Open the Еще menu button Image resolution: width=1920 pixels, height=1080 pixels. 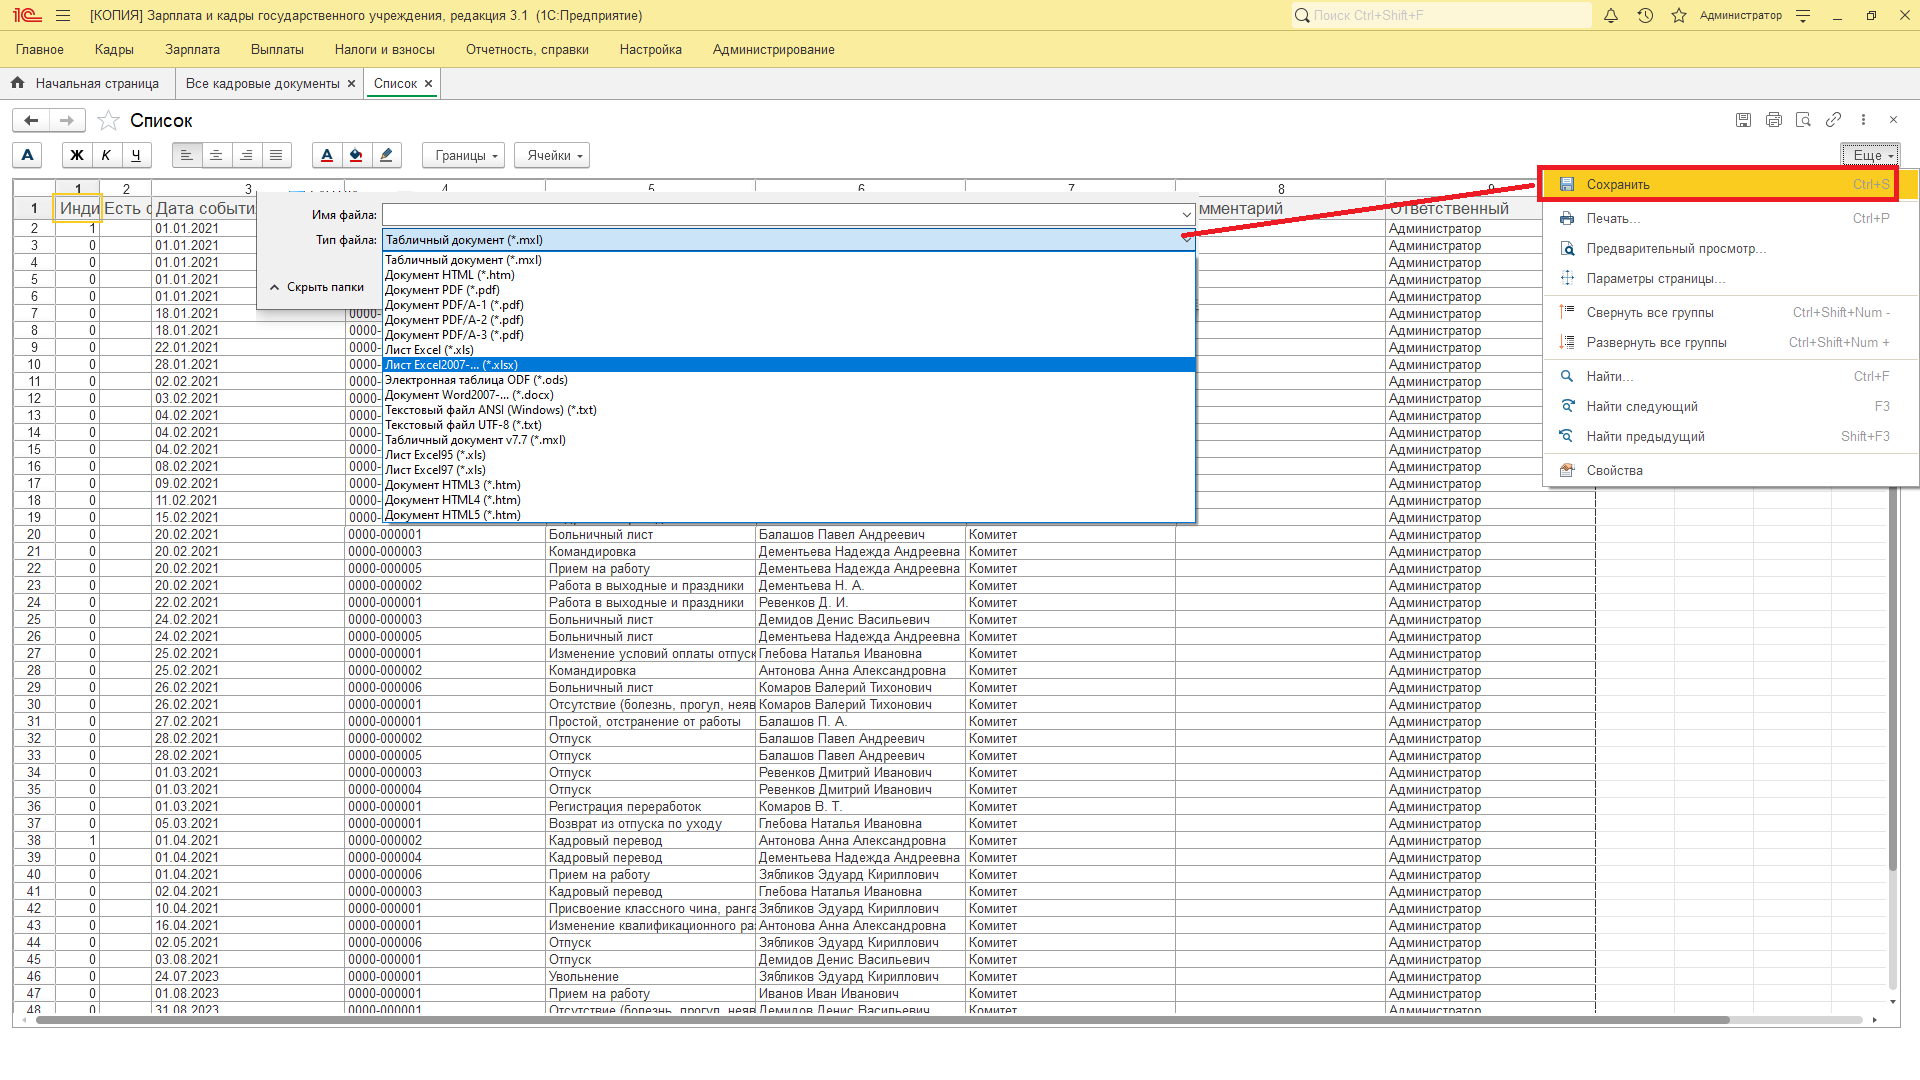click(x=1870, y=155)
